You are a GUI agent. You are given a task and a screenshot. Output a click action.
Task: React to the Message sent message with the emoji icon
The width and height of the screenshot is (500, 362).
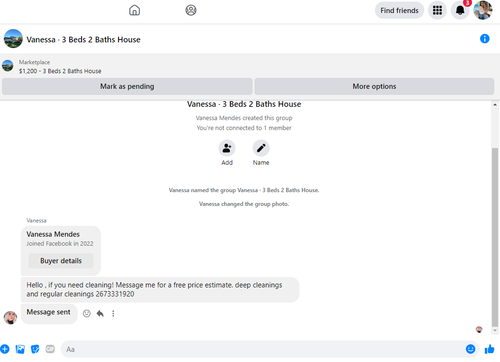point(87,313)
